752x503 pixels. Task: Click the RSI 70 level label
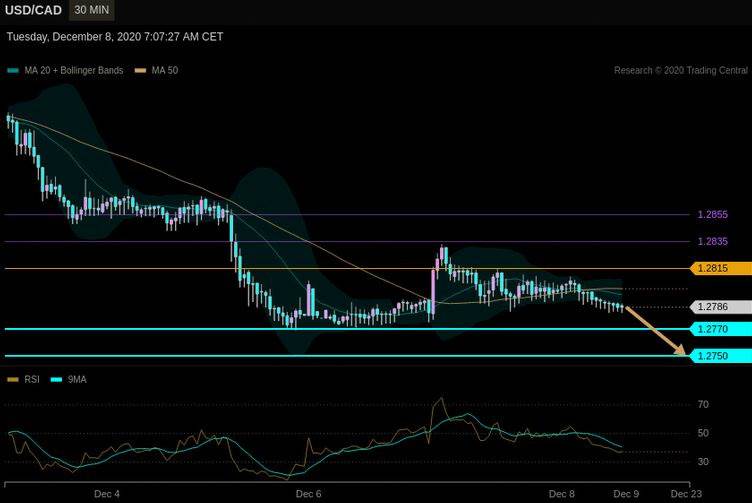tap(703, 405)
